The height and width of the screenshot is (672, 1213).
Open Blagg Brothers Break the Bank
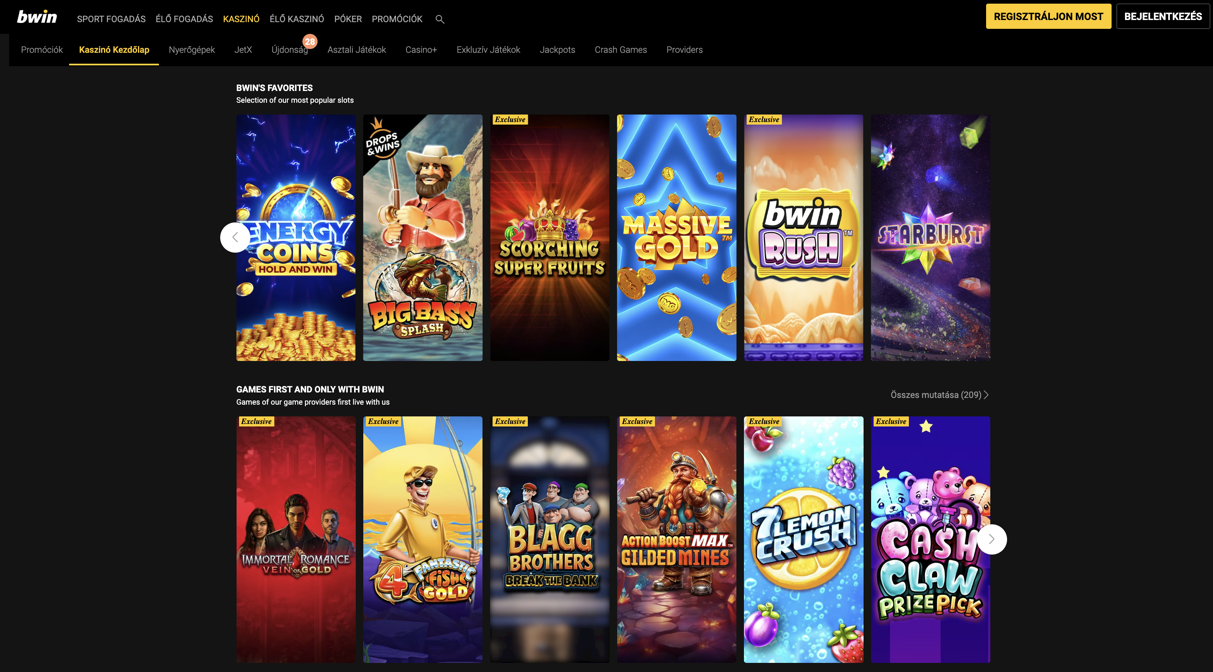tap(550, 540)
